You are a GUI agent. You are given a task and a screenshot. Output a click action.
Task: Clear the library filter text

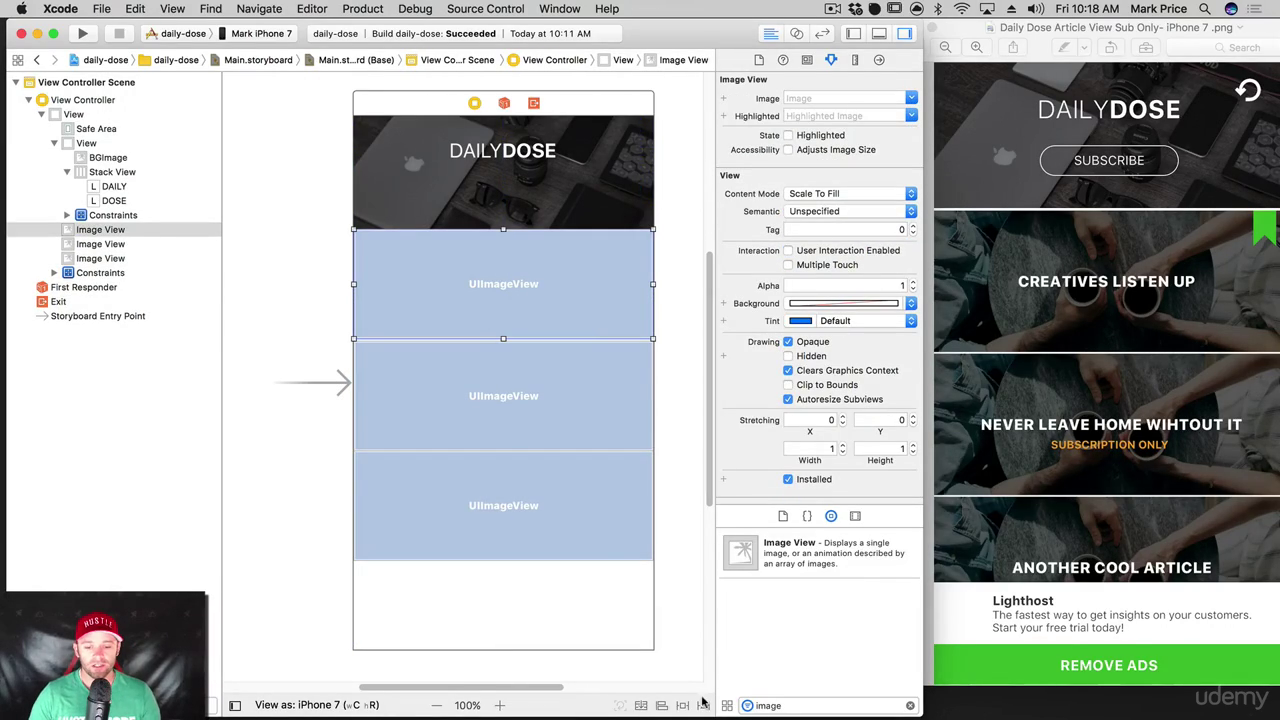pos(910,706)
